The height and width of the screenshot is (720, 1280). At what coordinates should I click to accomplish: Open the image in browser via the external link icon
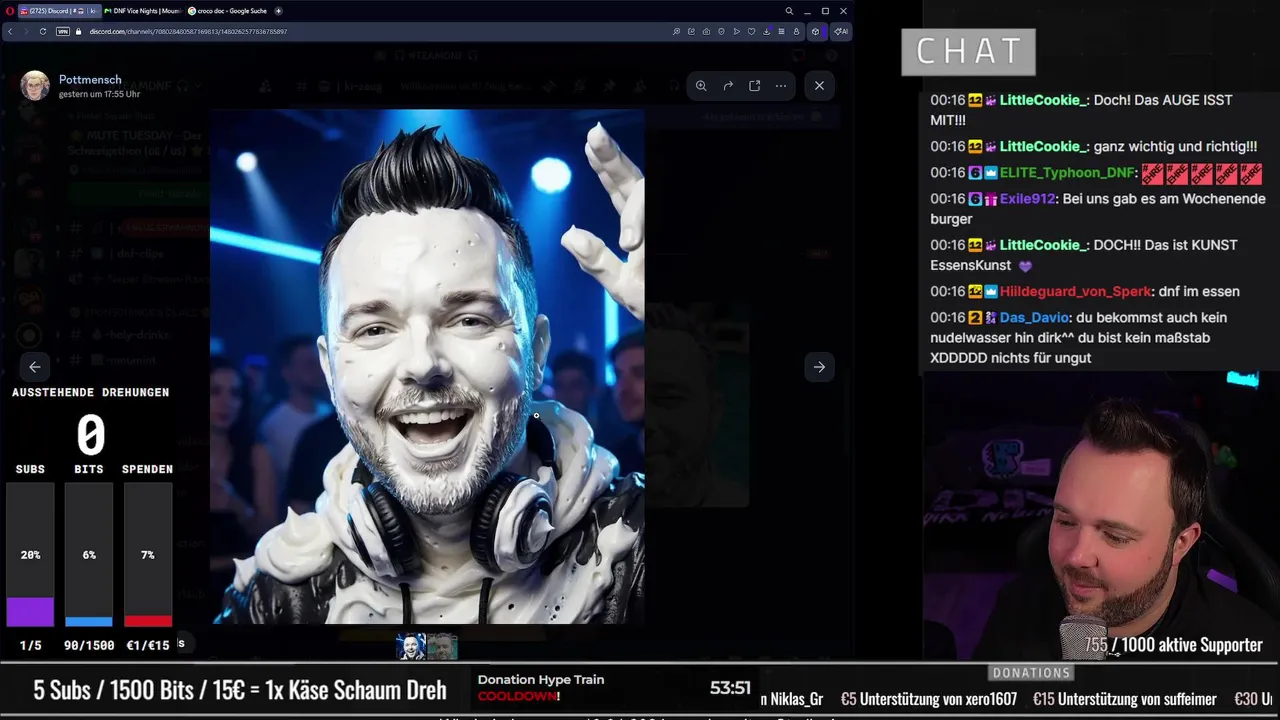(x=754, y=86)
